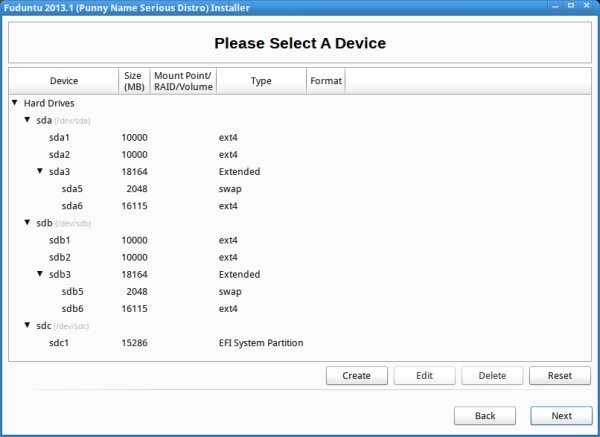Select the sdb5 swap partition
Image resolution: width=600 pixels, height=437 pixels.
pyautogui.click(x=300, y=292)
